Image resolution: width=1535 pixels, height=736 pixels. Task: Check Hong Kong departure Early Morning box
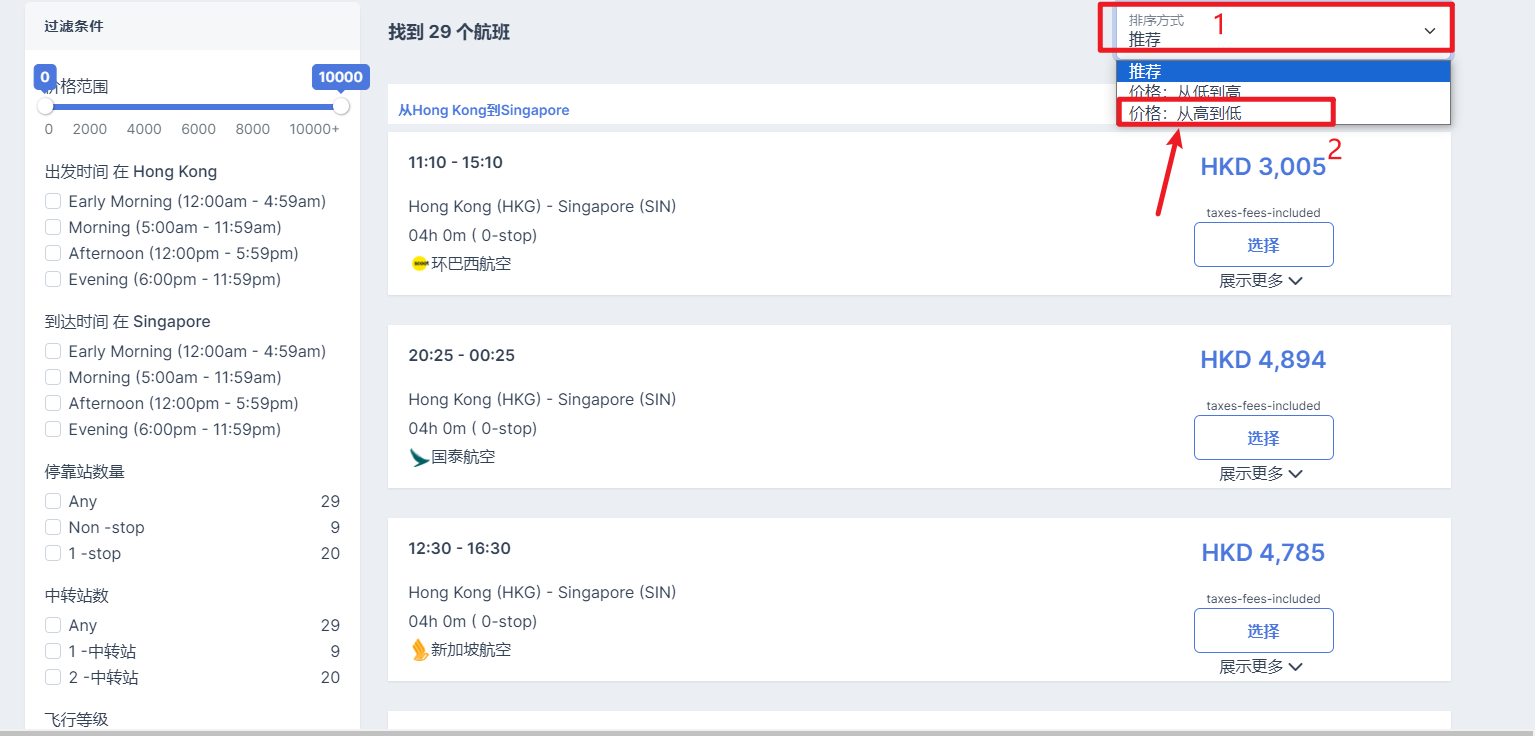pos(53,202)
